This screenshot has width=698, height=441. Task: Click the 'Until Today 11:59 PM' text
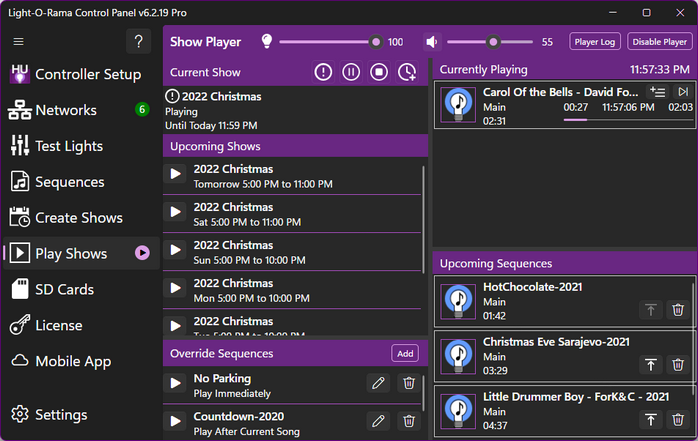coord(211,125)
